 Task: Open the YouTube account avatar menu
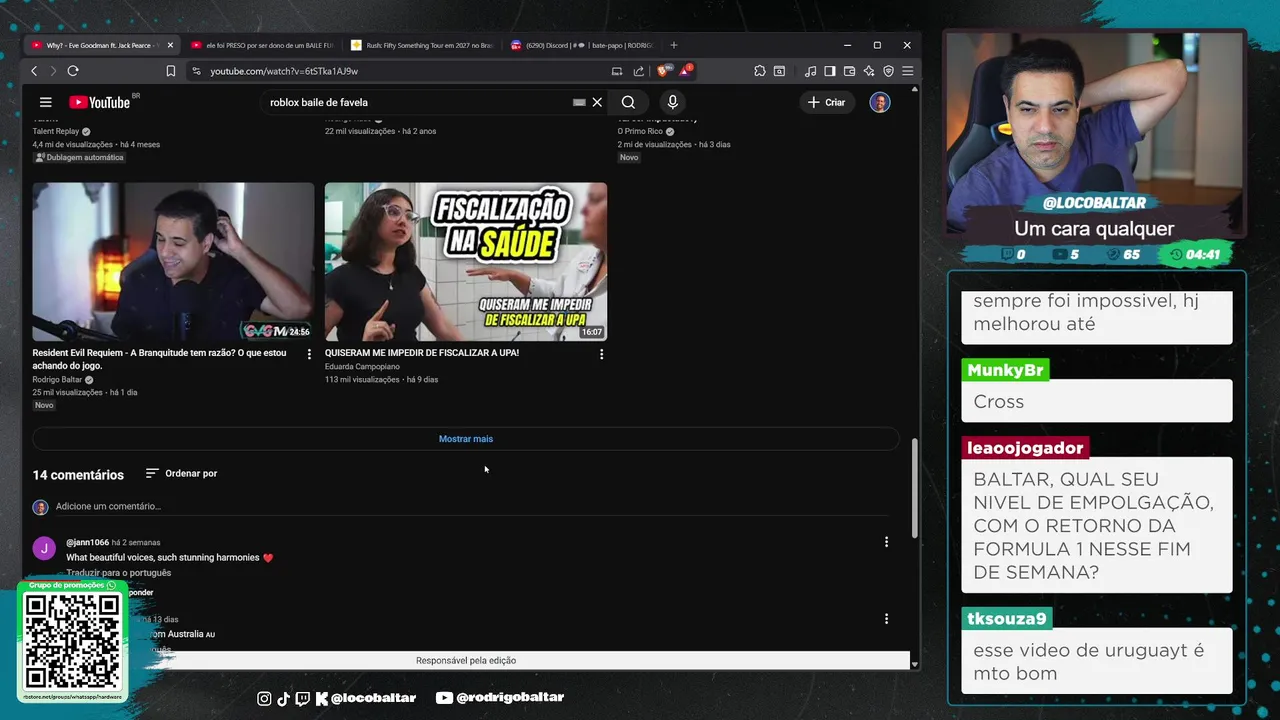pyautogui.click(x=880, y=102)
